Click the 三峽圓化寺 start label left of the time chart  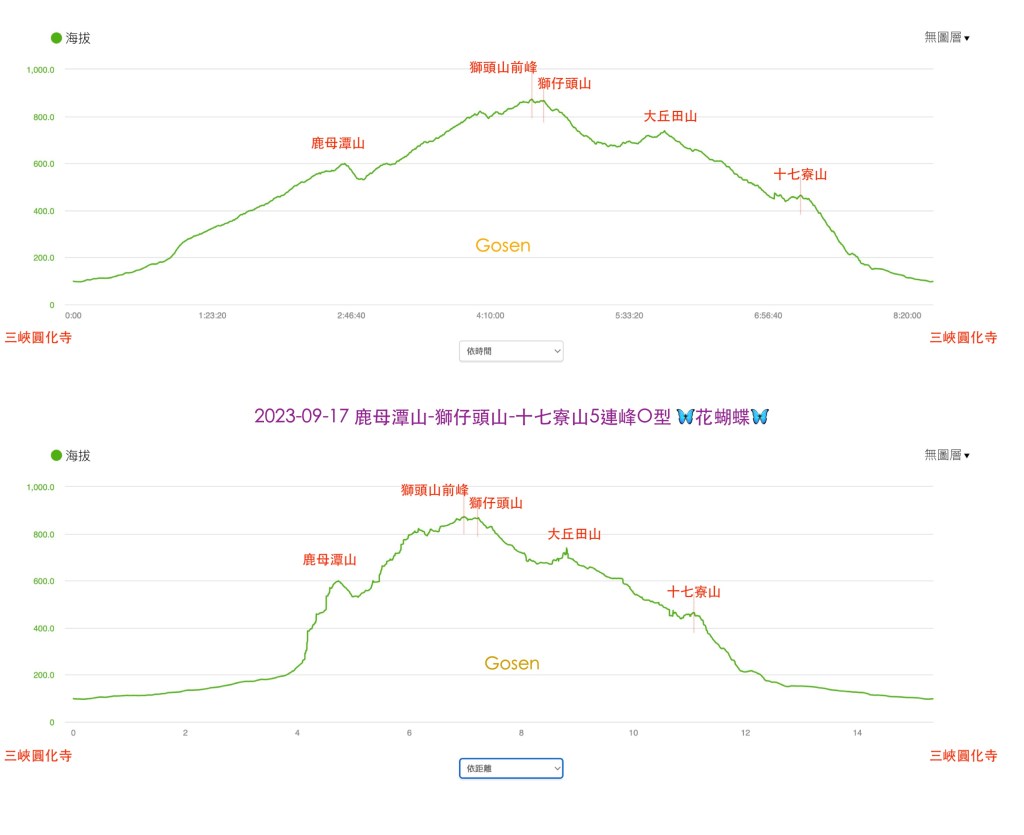click(x=38, y=338)
